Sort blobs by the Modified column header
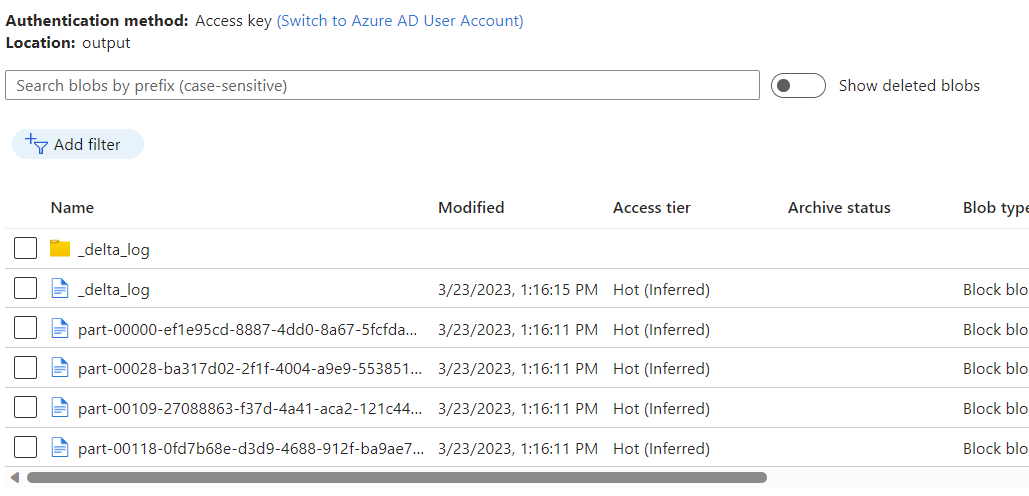This screenshot has height=496, width=1029. click(x=471, y=208)
